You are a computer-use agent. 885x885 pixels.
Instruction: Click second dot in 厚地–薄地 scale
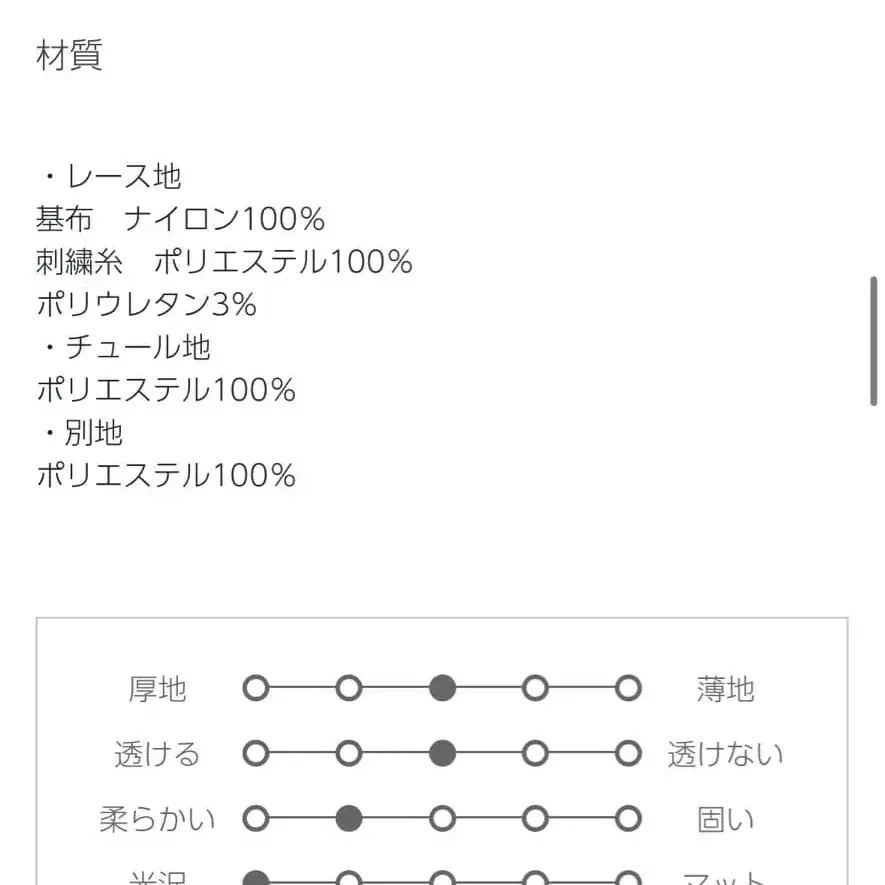tap(348, 688)
